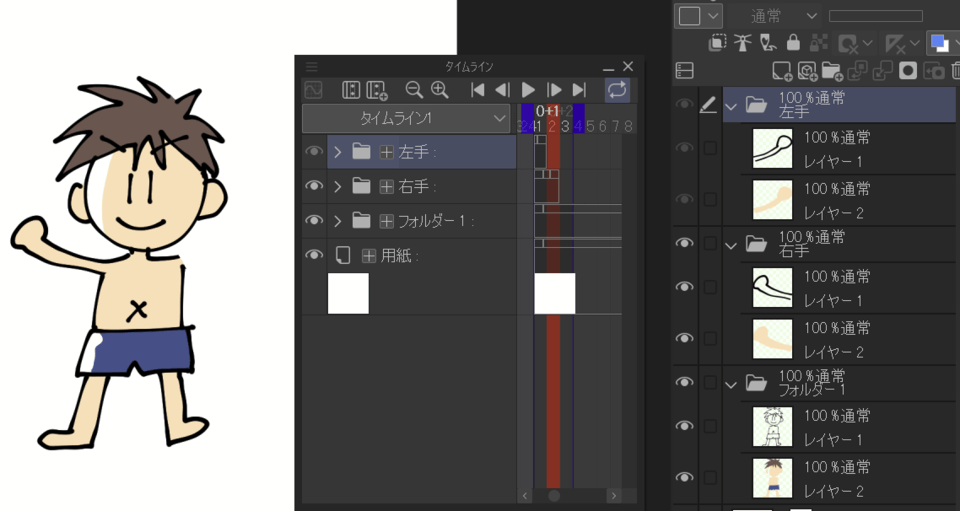The image size is (960, 511).
Task: Open the palette color dropdown in Layer panel
Action: 699,16
